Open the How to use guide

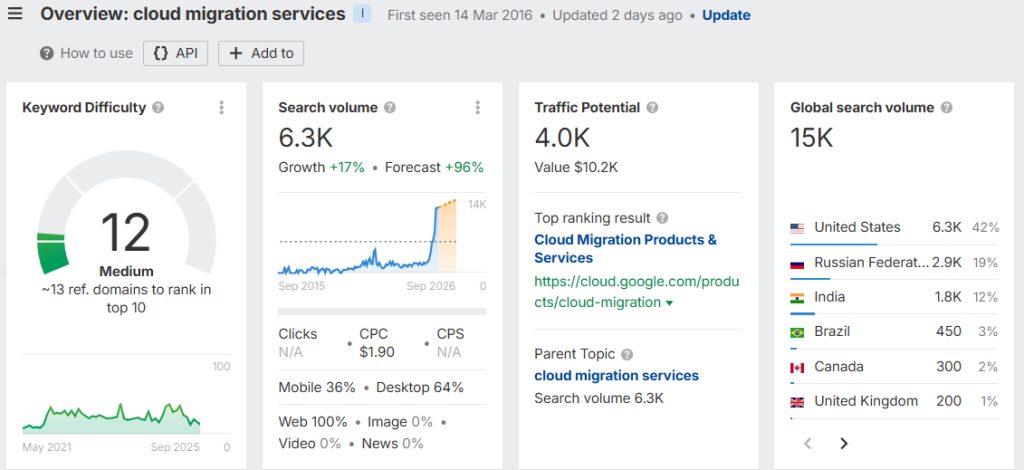(86, 53)
